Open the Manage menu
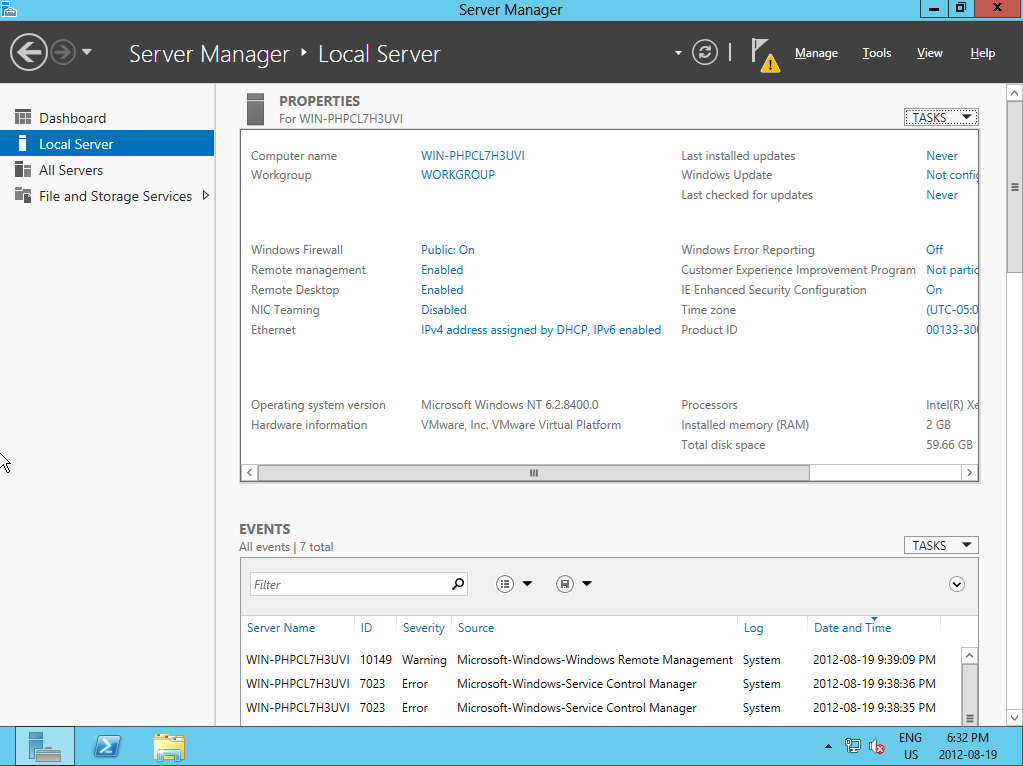The image size is (1023, 766). [x=816, y=53]
